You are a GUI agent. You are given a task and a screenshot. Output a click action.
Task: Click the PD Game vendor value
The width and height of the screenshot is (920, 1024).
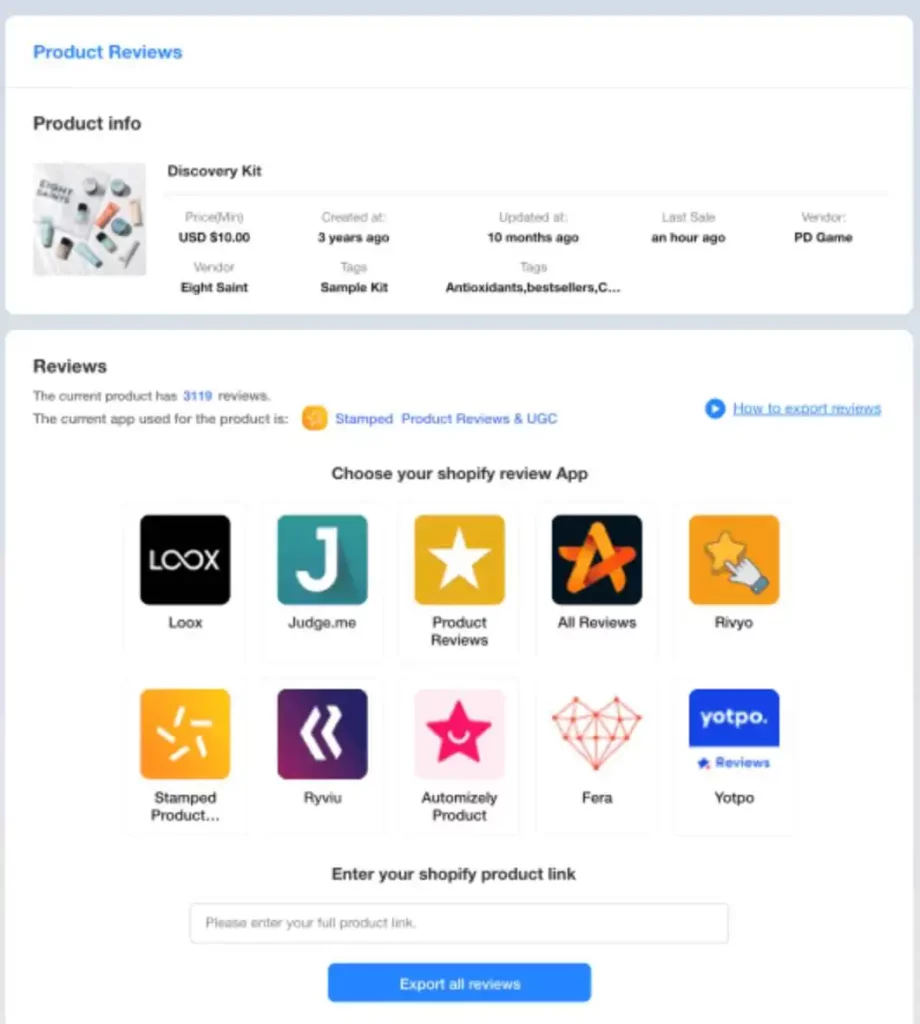click(823, 238)
